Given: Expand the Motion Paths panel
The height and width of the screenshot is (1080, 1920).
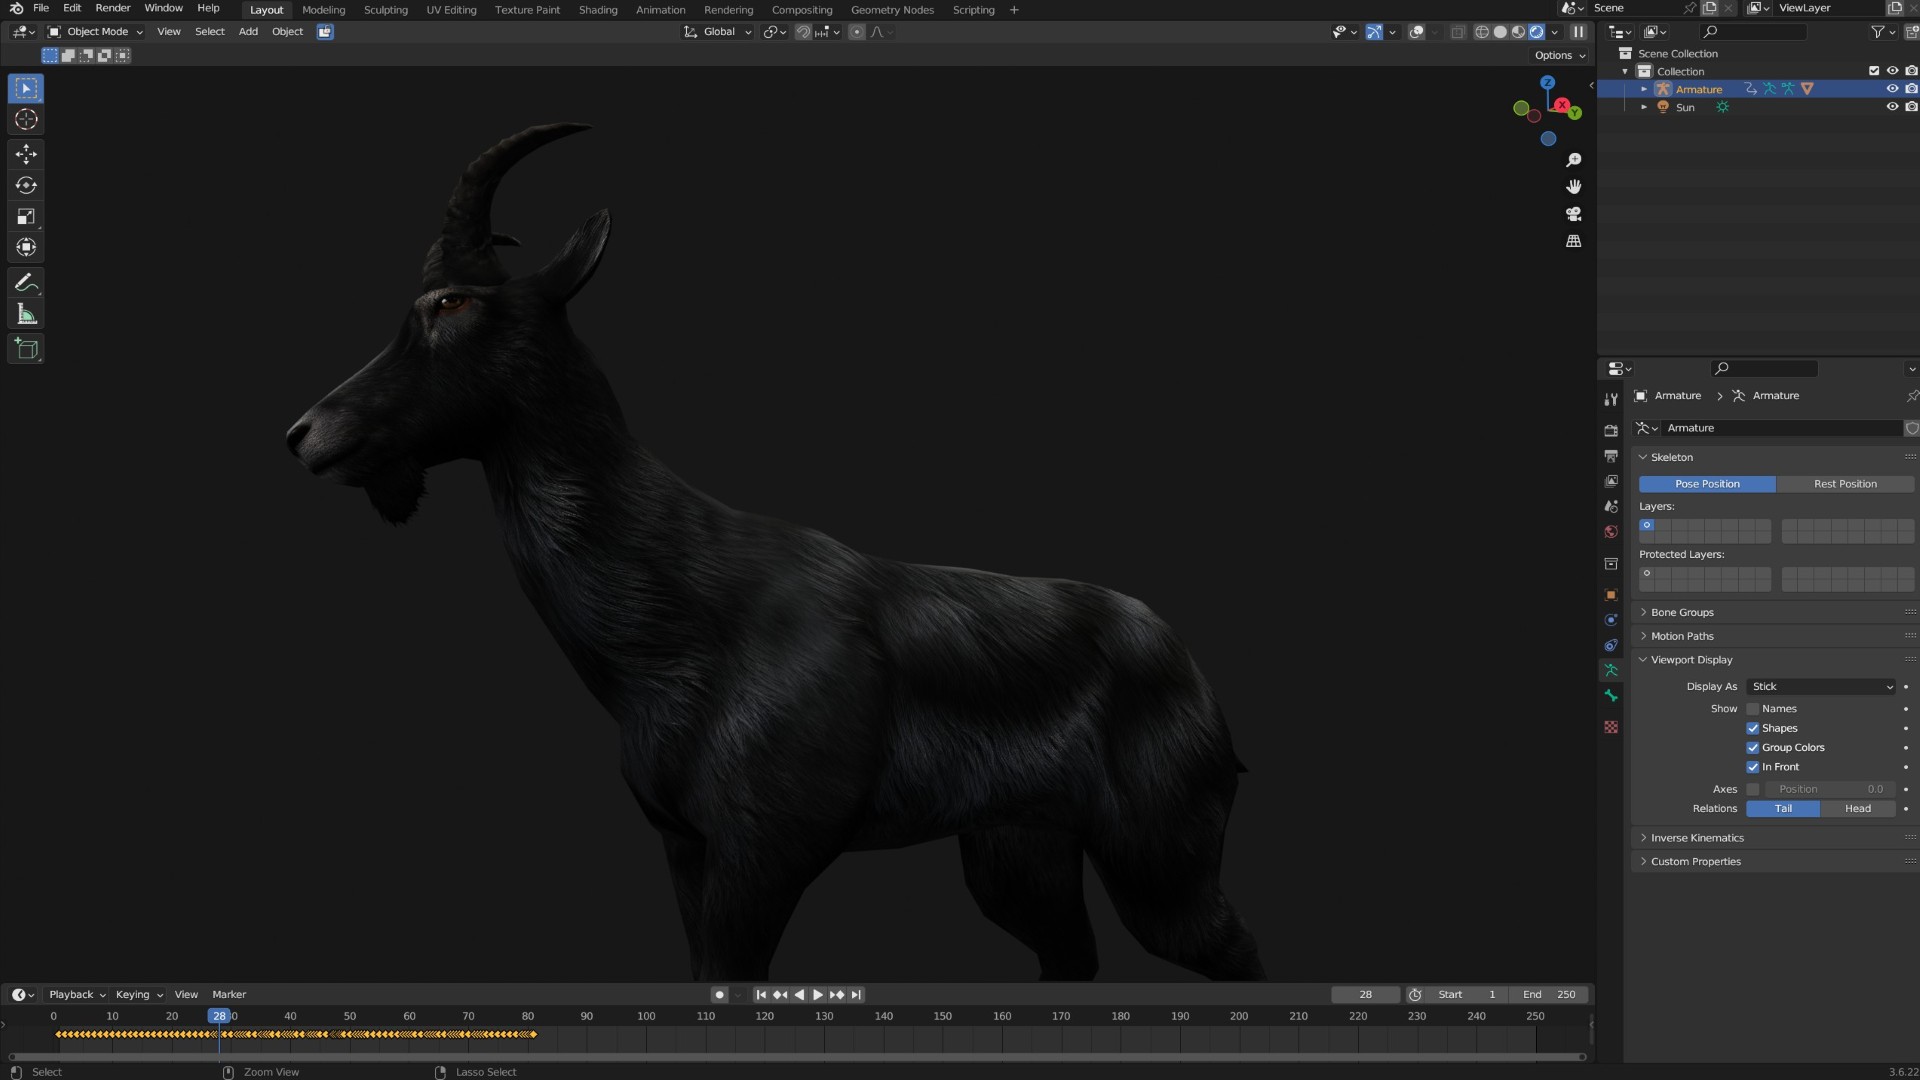Looking at the screenshot, I should pyautogui.click(x=1682, y=637).
